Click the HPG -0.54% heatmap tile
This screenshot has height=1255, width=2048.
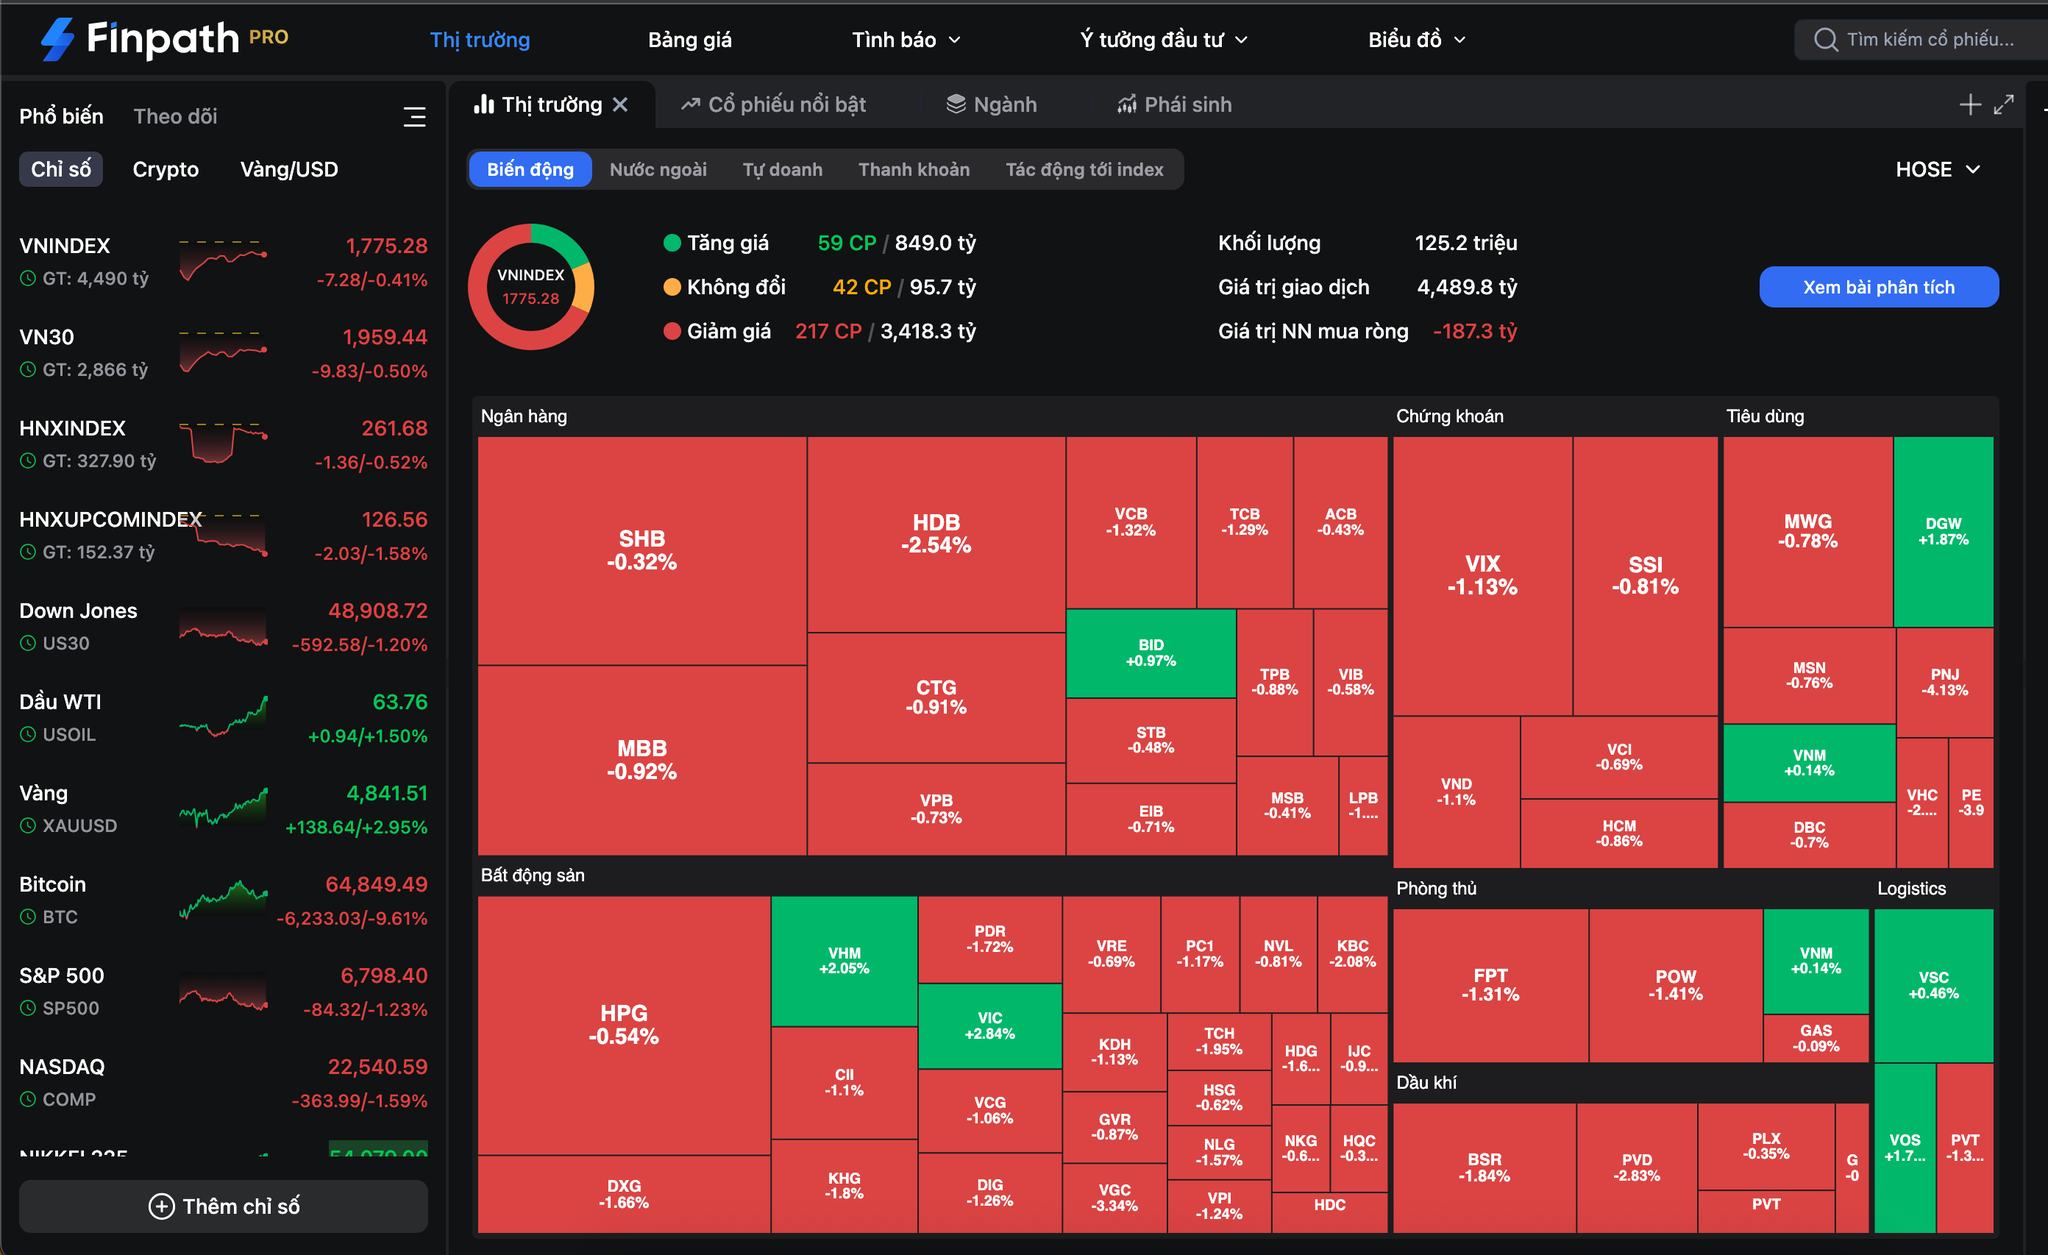pos(624,1025)
